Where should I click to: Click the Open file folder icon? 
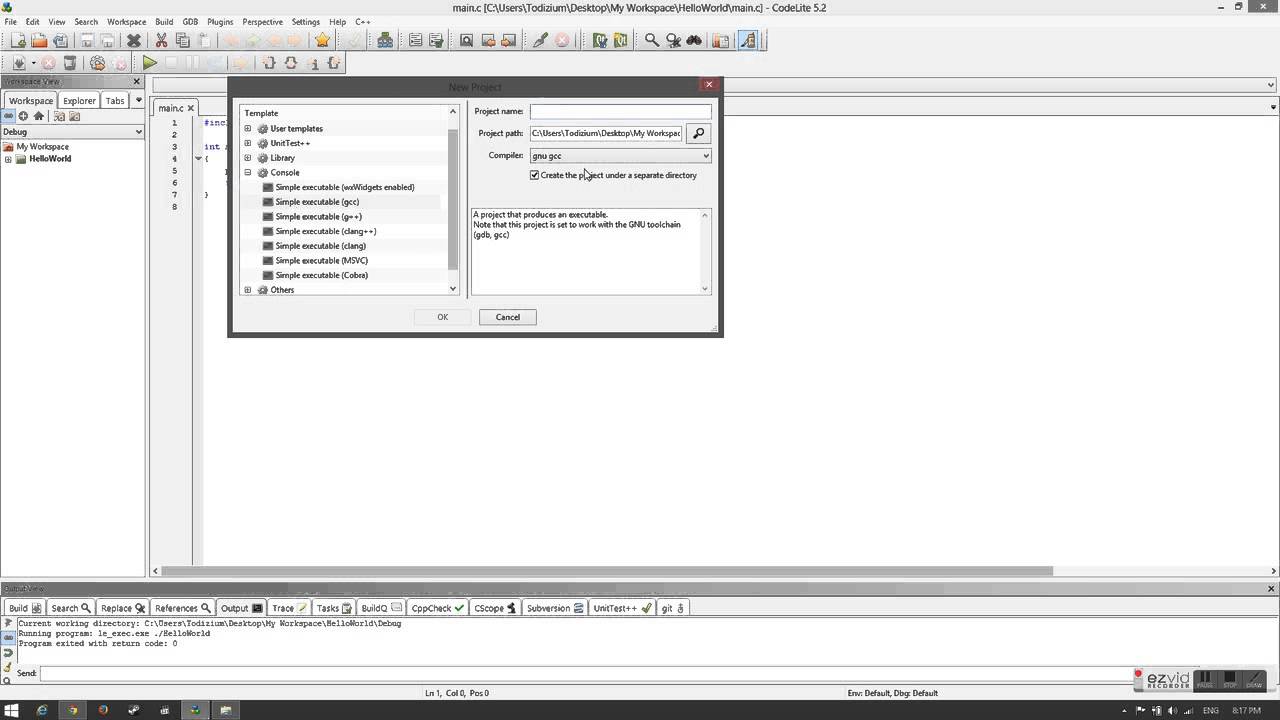[x=39, y=40]
